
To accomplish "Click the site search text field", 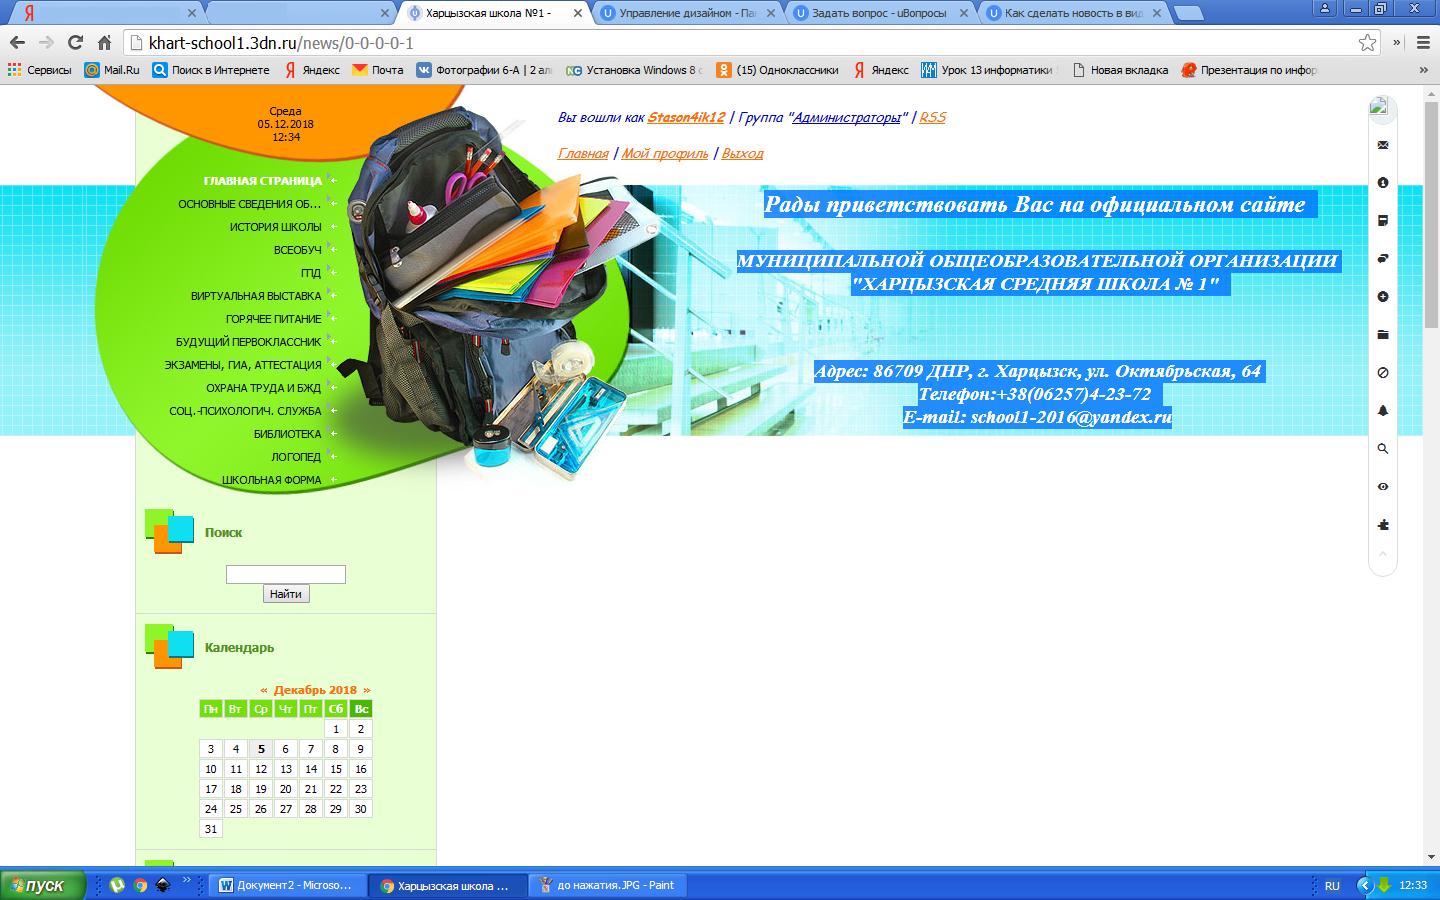I will (x=285, y=574).
